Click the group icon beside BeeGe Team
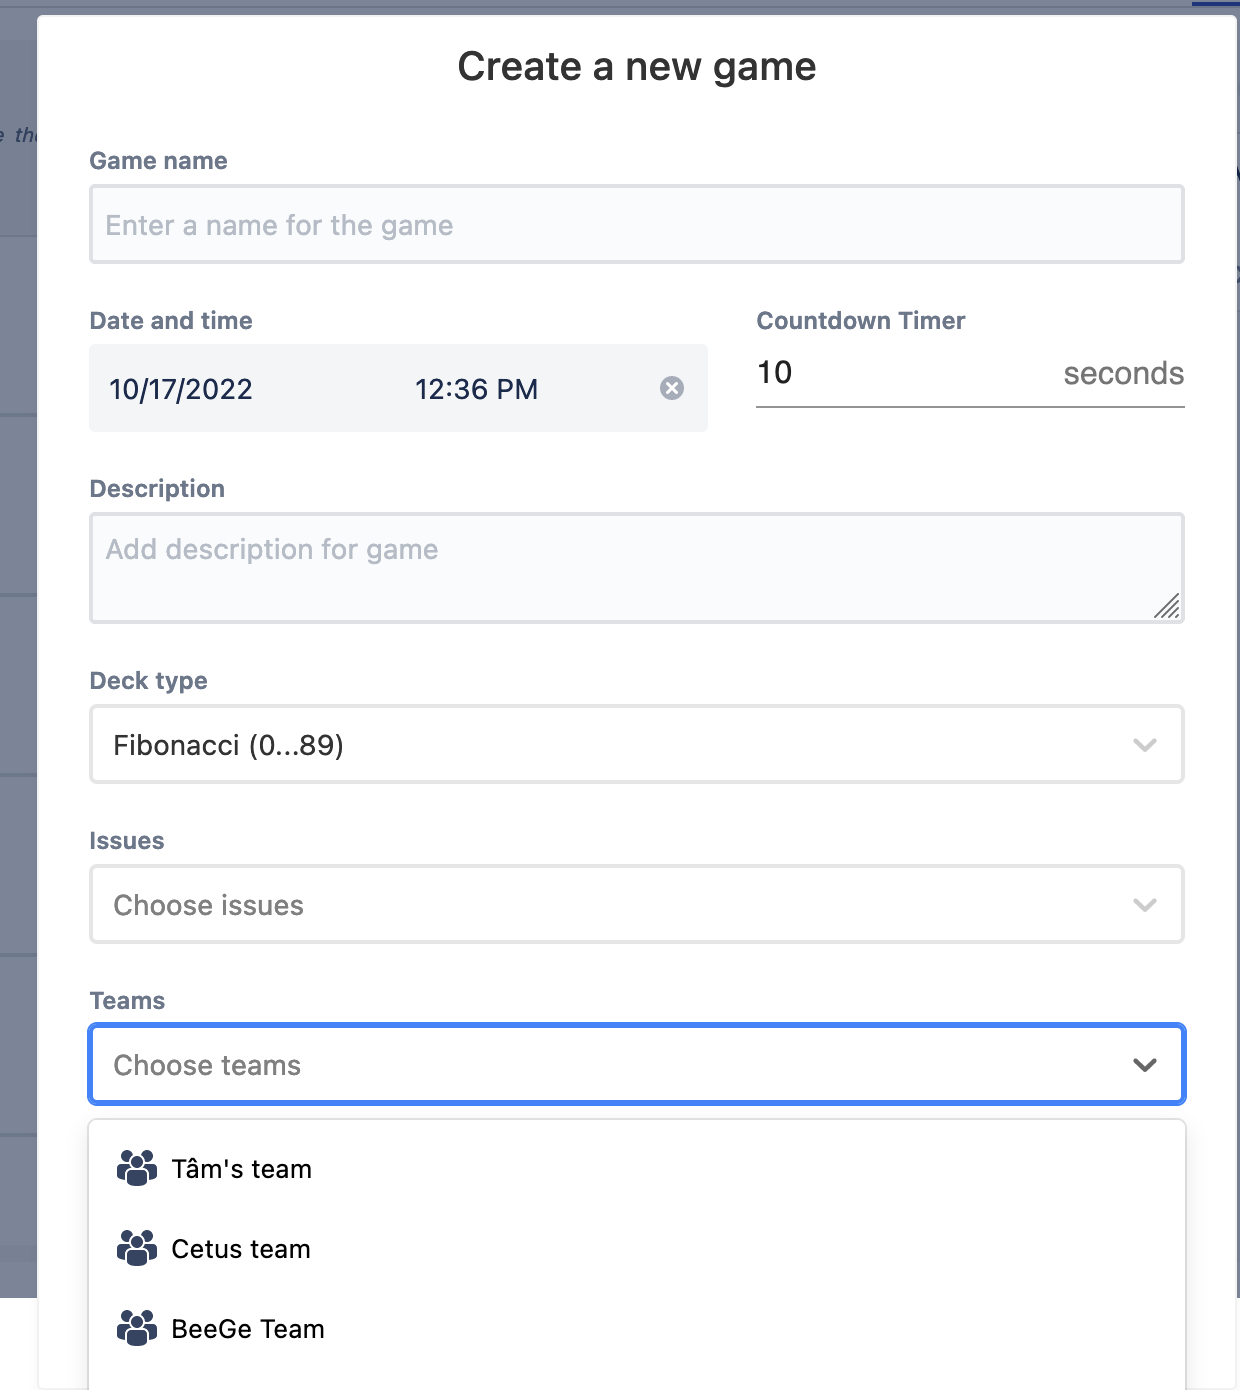The width and height of the screenshot is (1240, 1390). coord(137,1328)
